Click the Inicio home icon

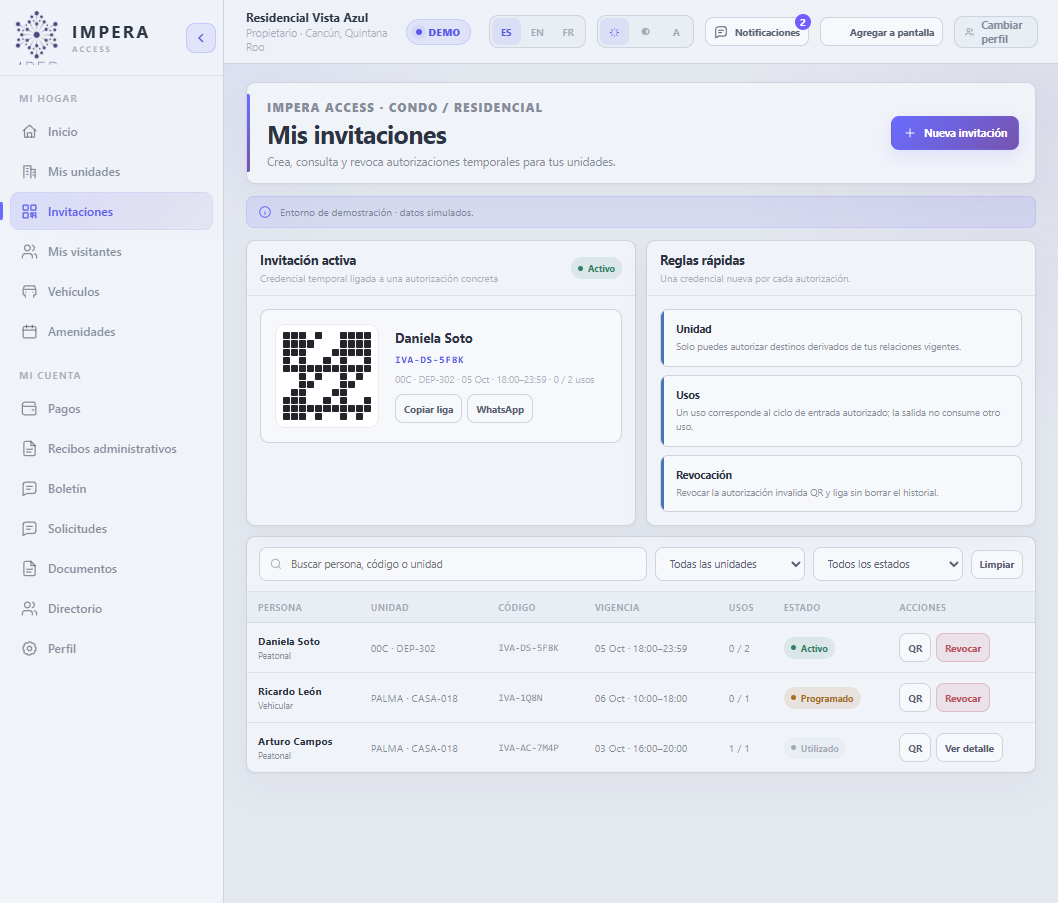30,132
